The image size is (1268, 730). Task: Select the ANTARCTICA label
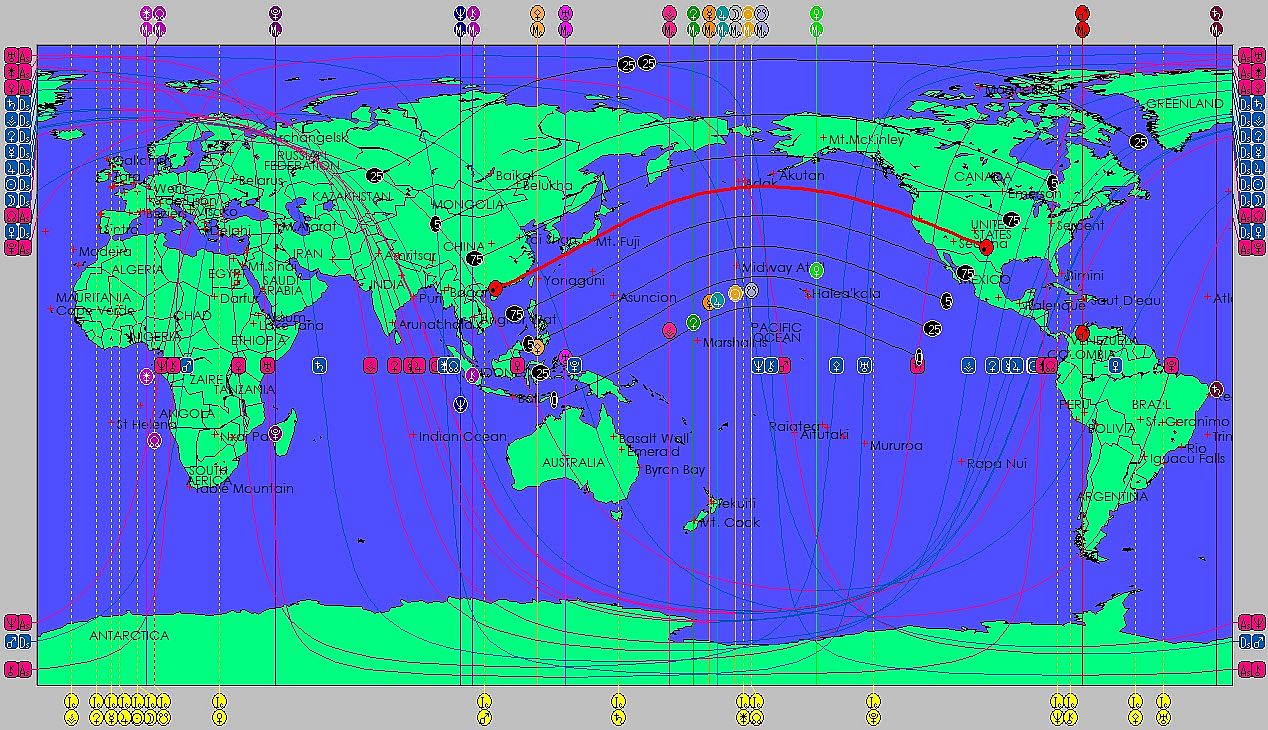(x=129, y=635)
